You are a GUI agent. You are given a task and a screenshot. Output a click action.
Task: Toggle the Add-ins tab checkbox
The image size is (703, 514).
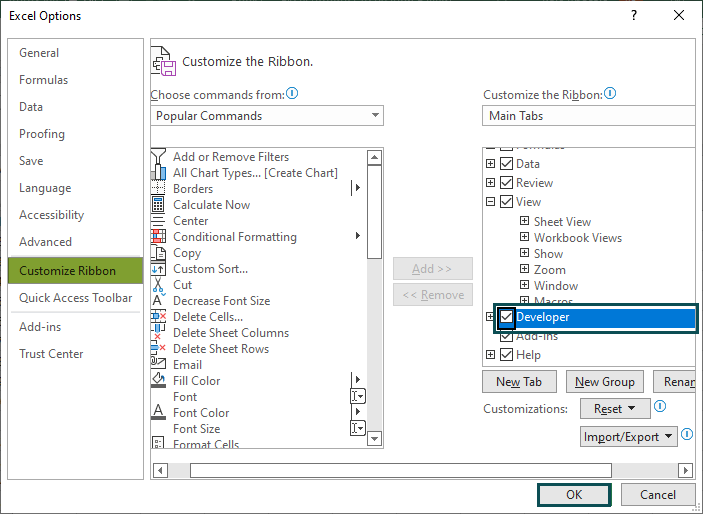click(506, 336)
